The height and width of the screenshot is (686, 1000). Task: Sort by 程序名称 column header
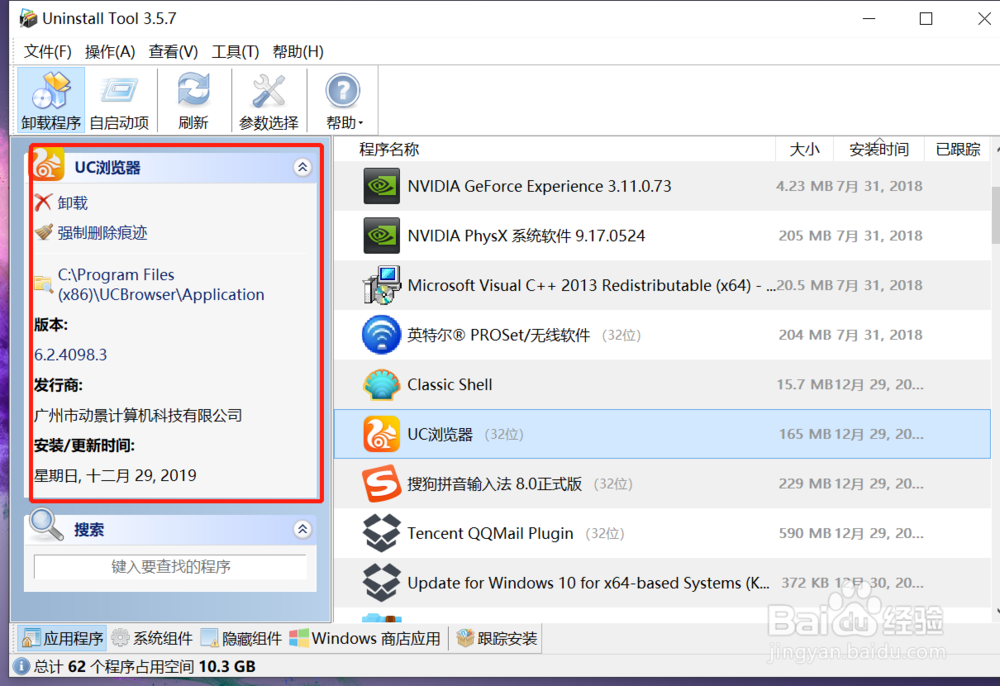(x=389, y=149)
